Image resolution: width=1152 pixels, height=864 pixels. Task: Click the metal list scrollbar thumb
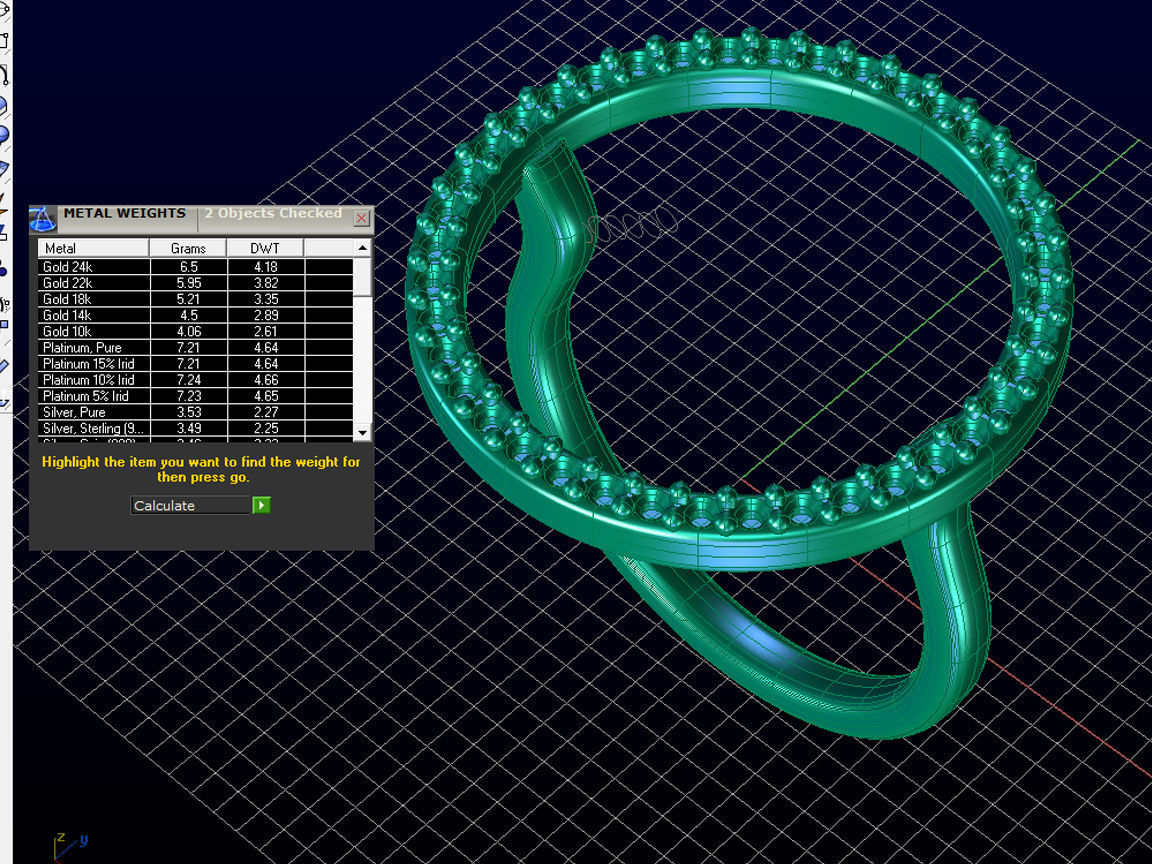361,277
